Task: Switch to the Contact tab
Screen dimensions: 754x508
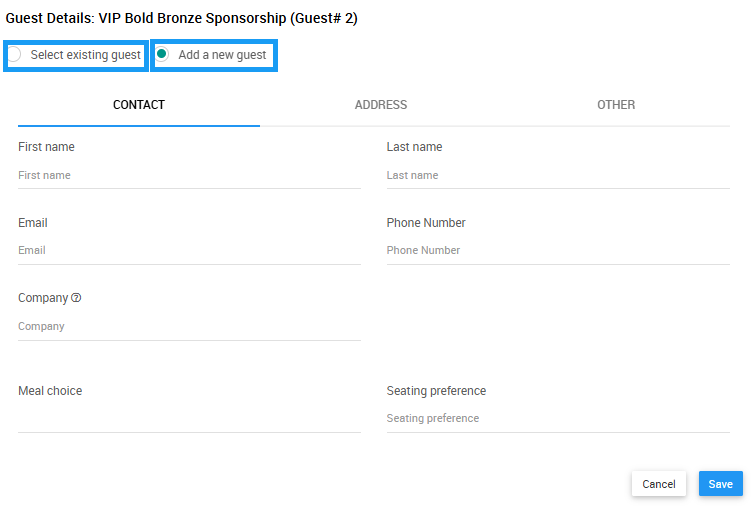Action: tap(139, 105)
